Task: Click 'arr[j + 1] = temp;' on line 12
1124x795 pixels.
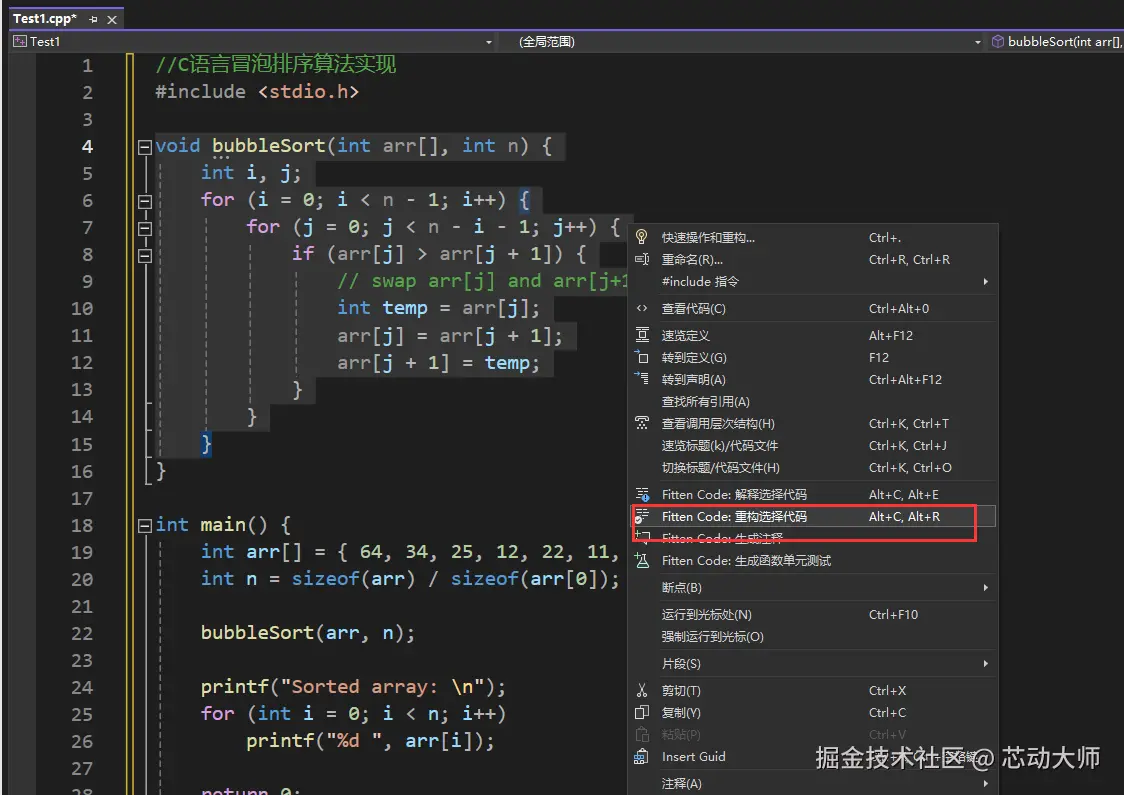Action: (438, 363)
